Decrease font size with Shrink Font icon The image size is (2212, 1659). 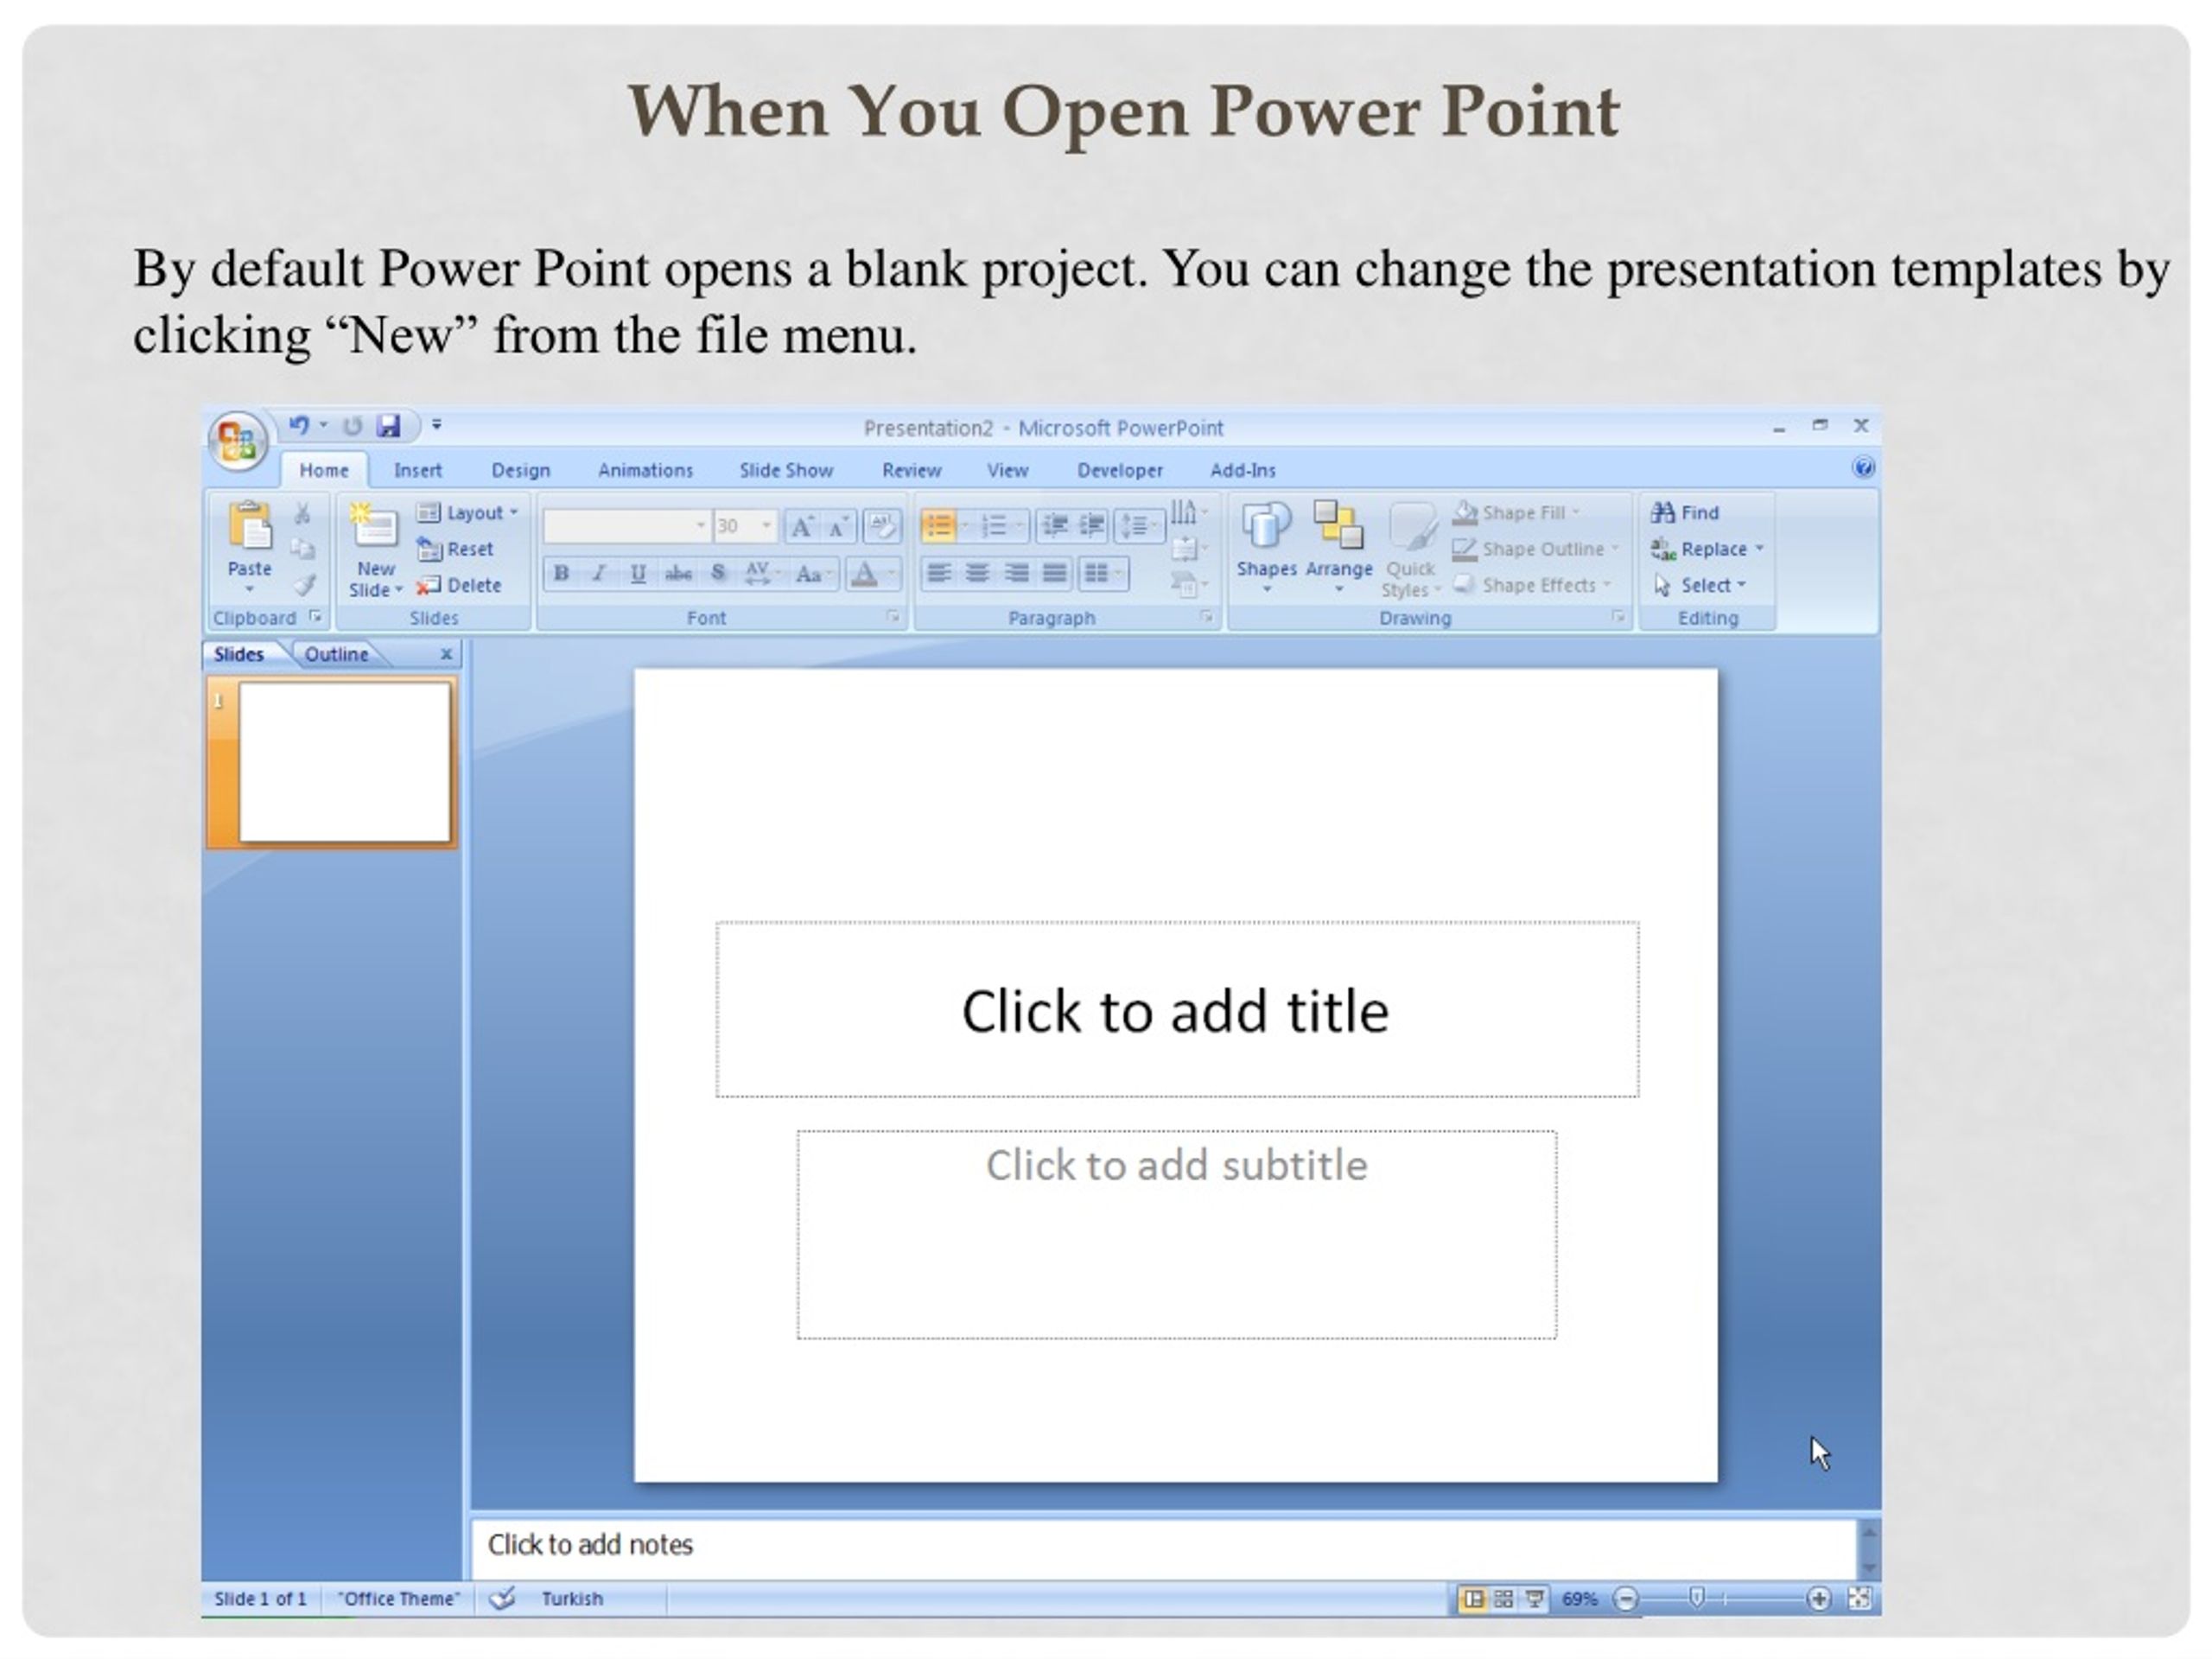coord(838,526)
